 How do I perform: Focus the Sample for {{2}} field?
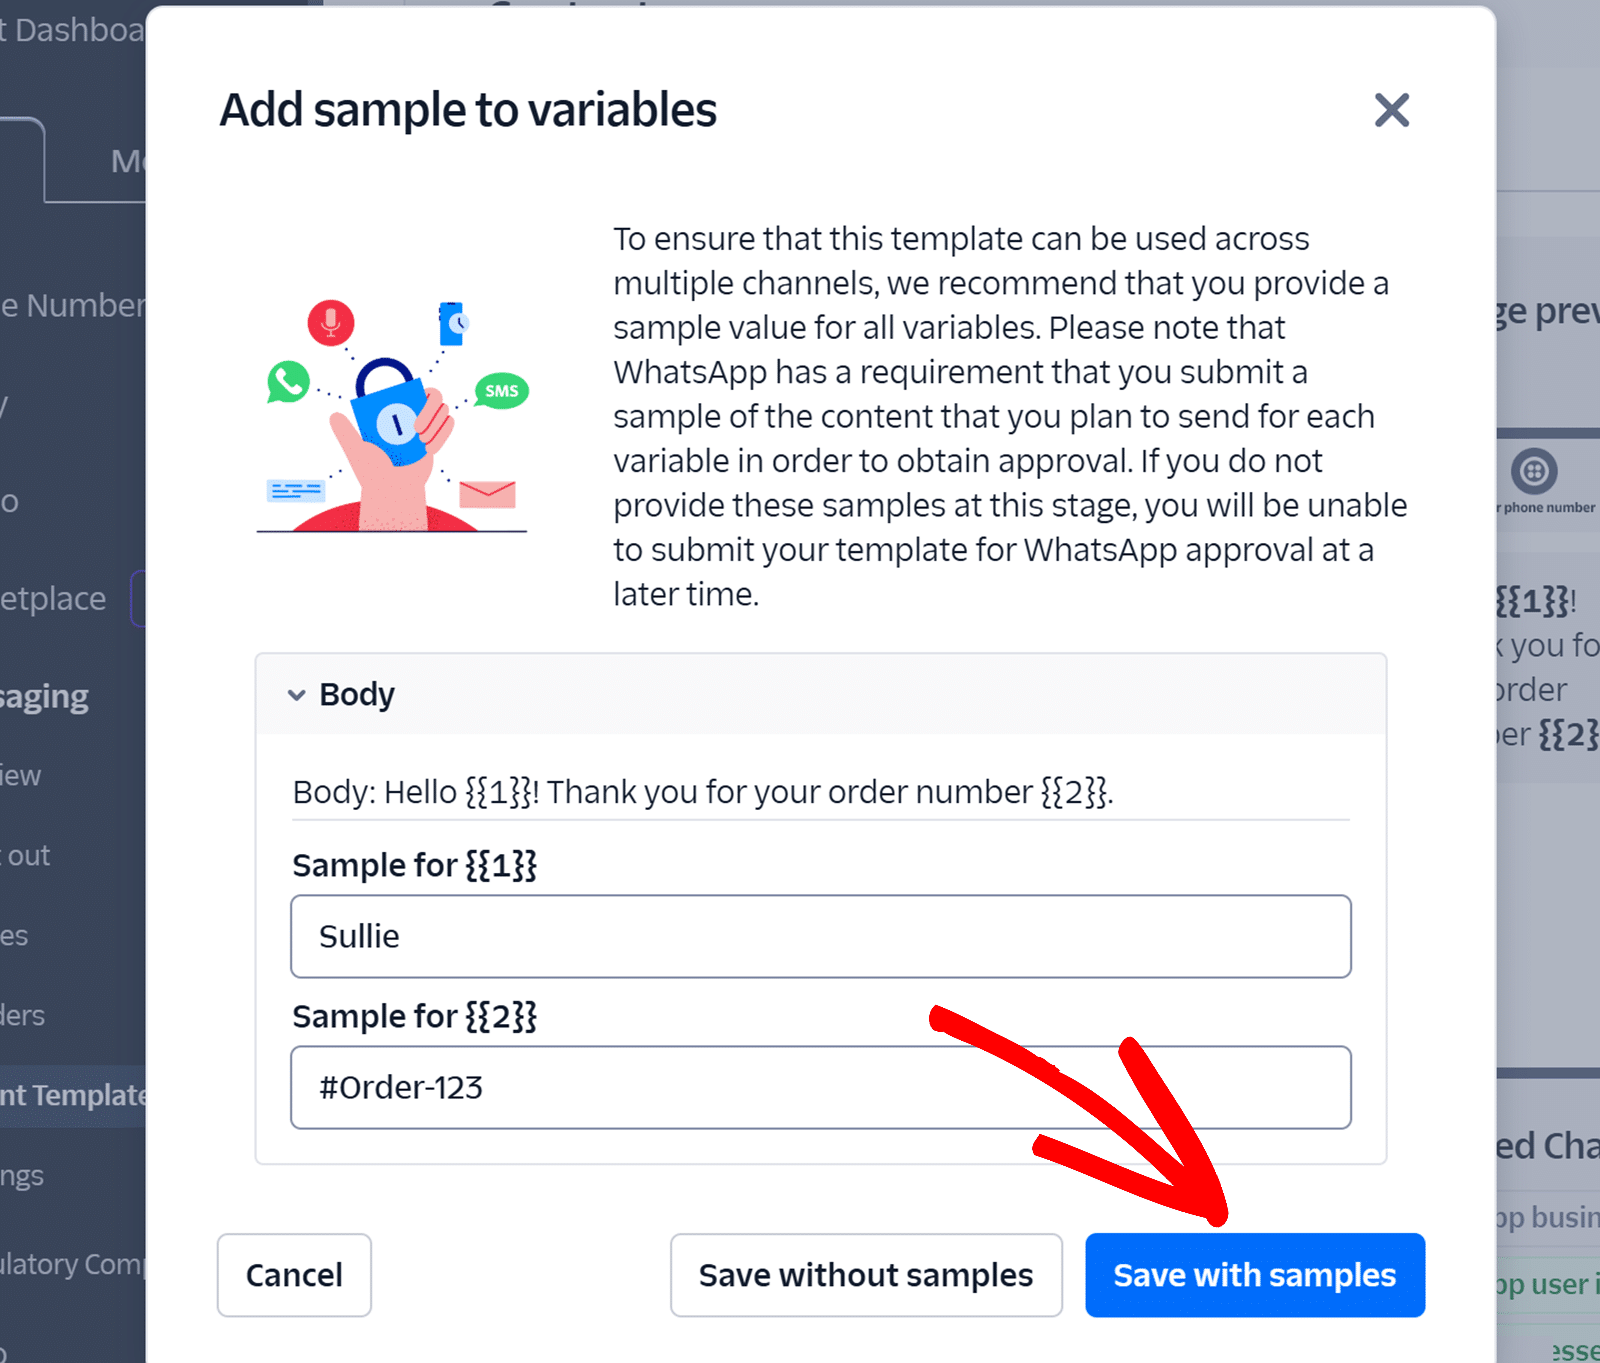(x=820, y=1088)
